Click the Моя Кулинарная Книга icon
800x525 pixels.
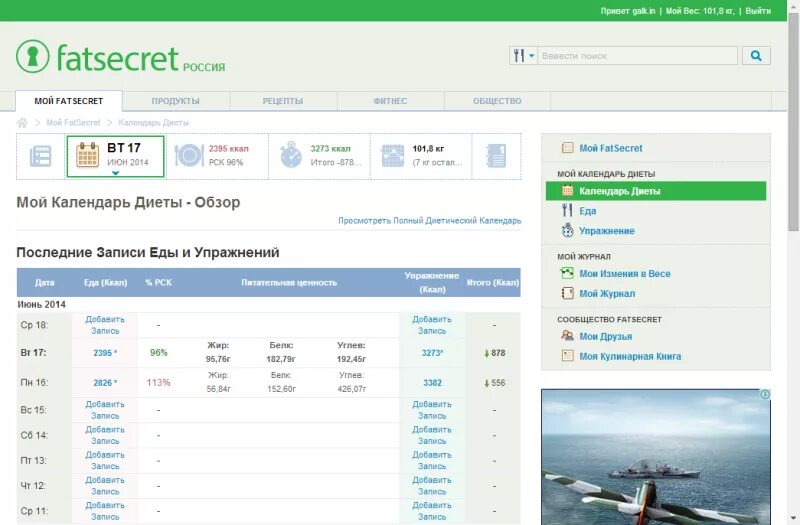pyautogui.click(x=567, y=356)
